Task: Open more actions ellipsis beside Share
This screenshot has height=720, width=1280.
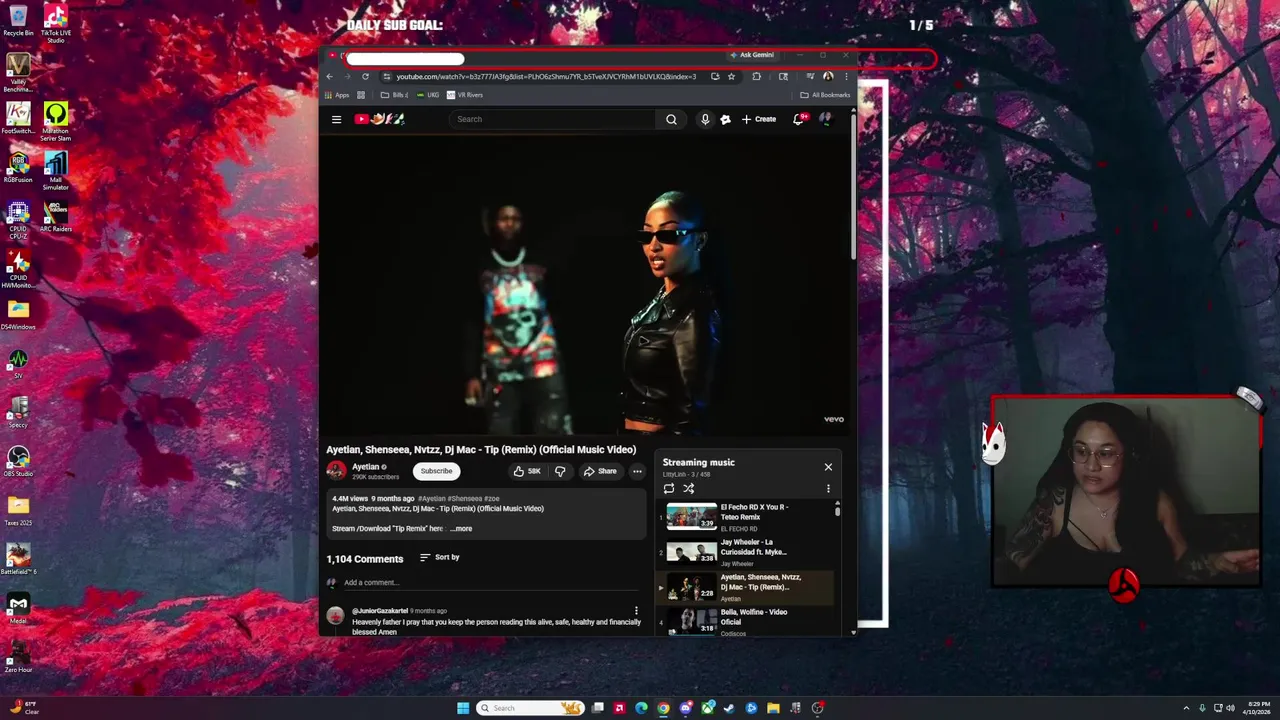Action: tap(637, 471)
